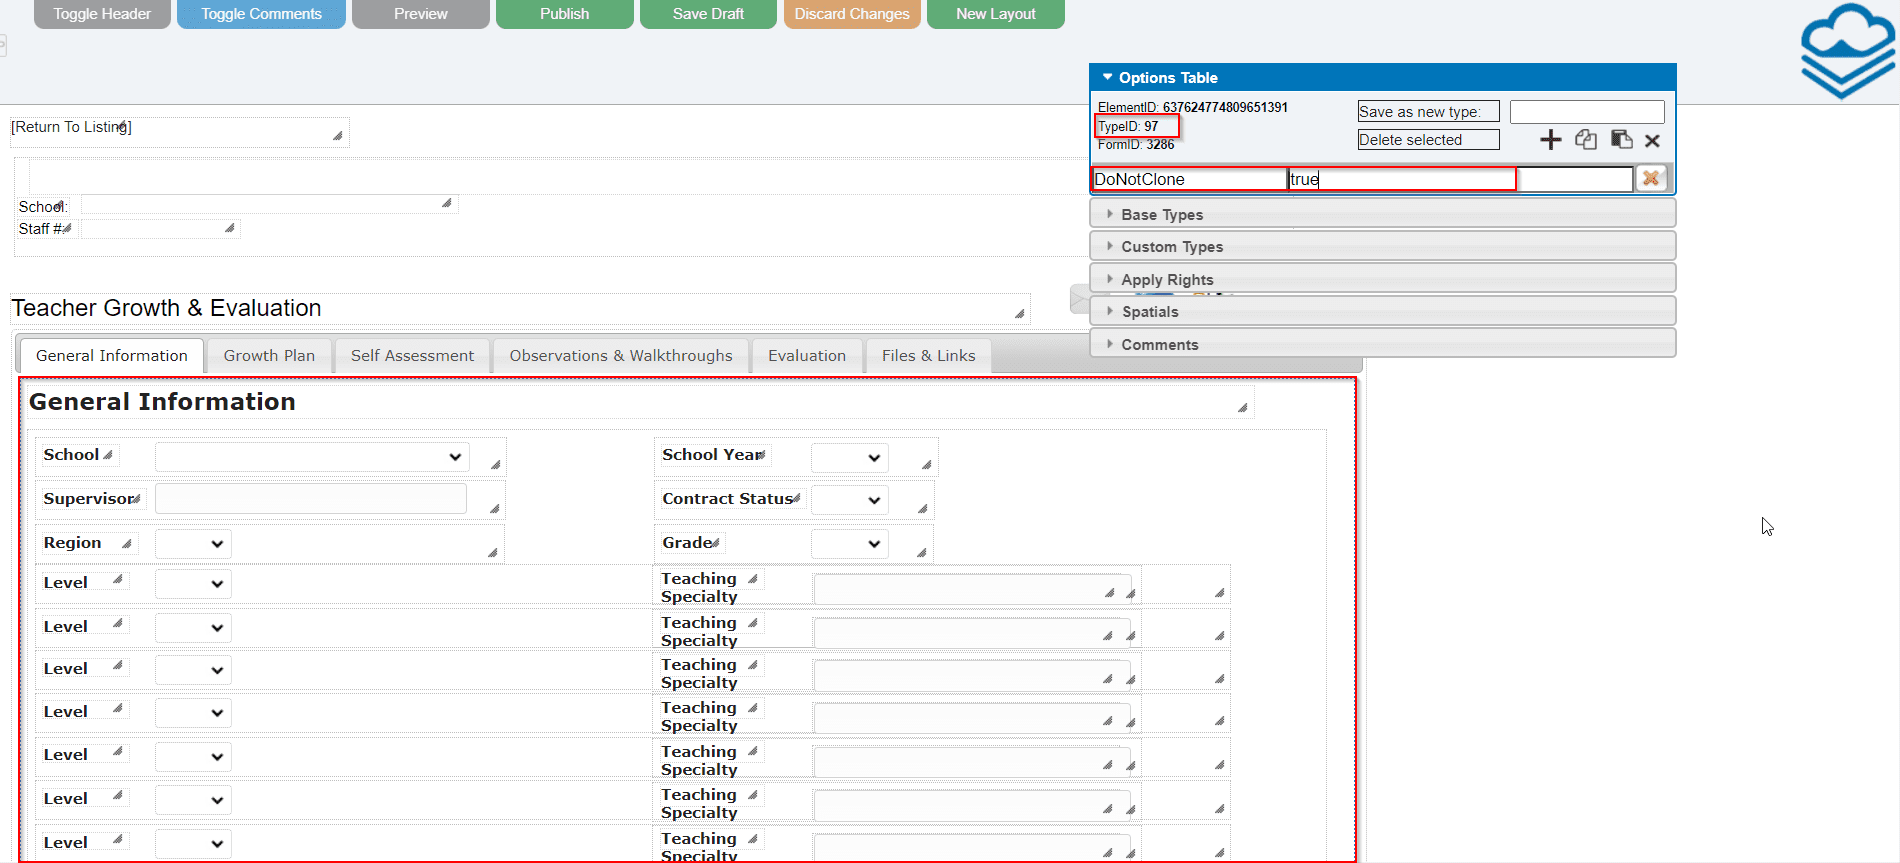
Task: Open the School dropdown in General Information
Action: click(312, 456)
